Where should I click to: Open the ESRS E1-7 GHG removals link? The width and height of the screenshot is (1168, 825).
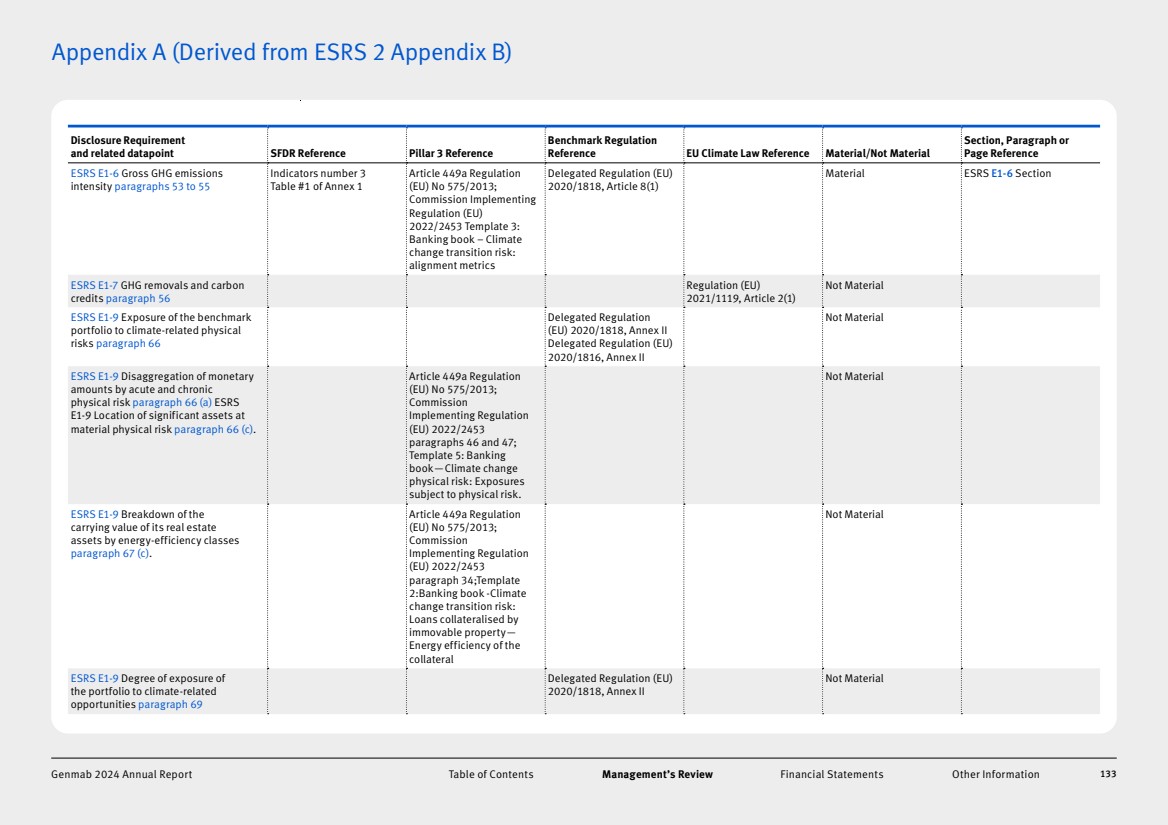[94, 286]
